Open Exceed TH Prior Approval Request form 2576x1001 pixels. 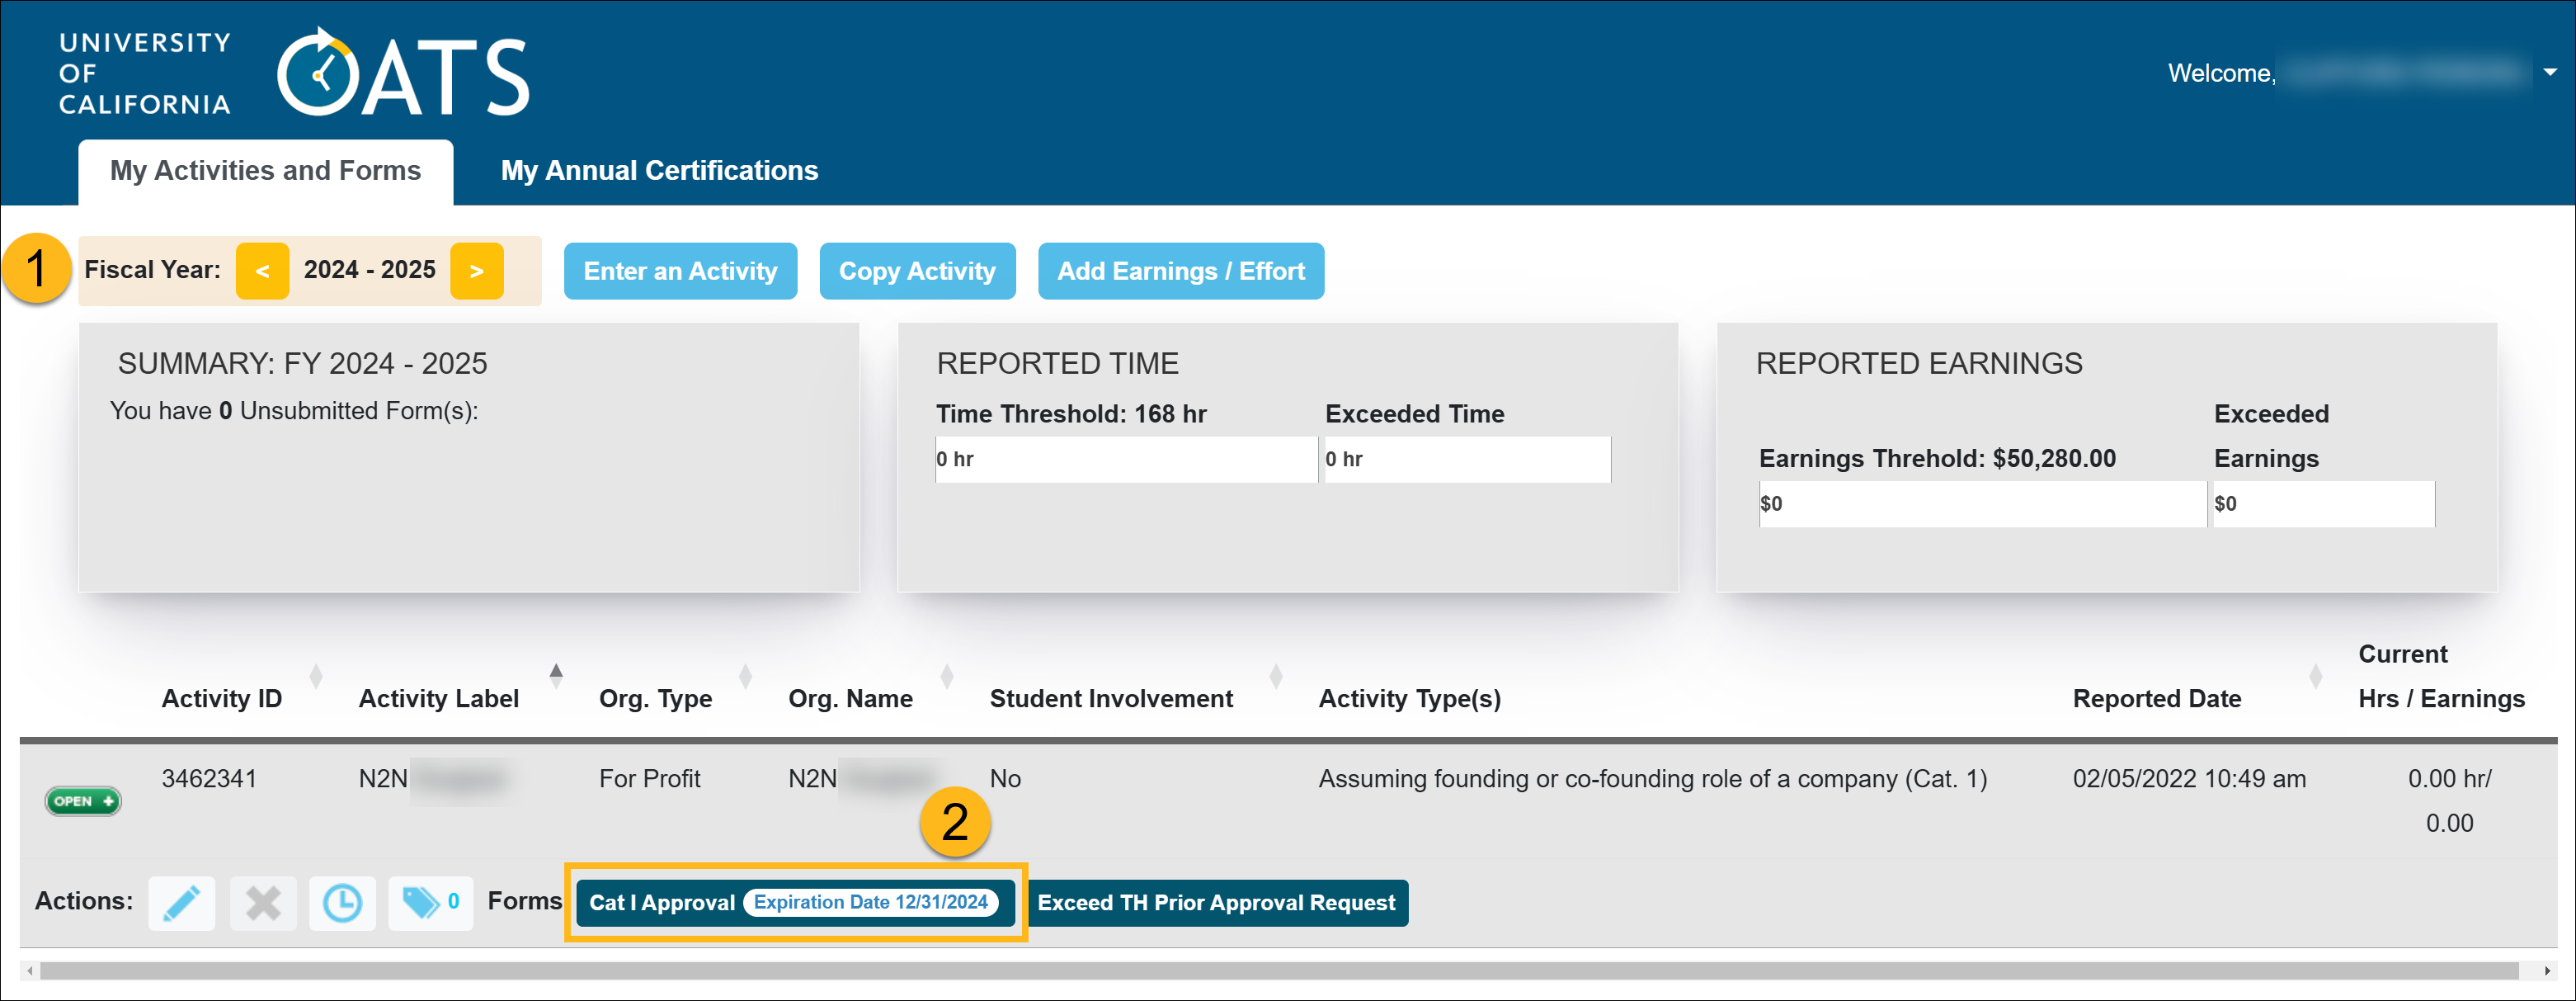(x=1216, y=903)
